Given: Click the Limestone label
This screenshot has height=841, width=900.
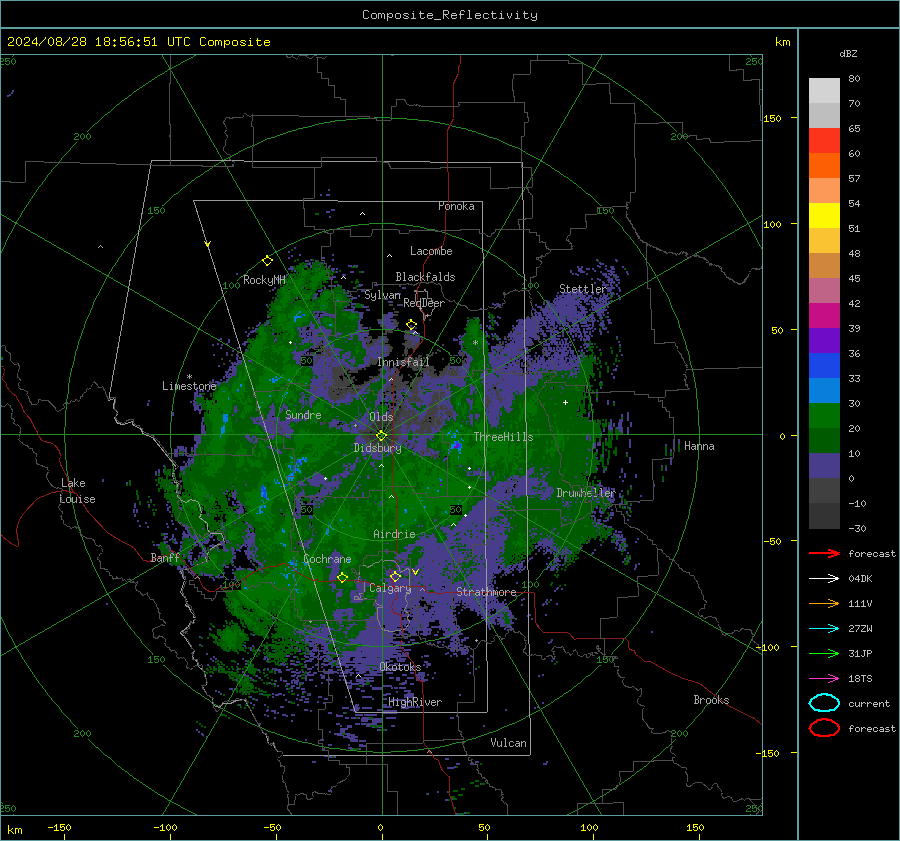Looking at the screenshot, I should point(189,386).
